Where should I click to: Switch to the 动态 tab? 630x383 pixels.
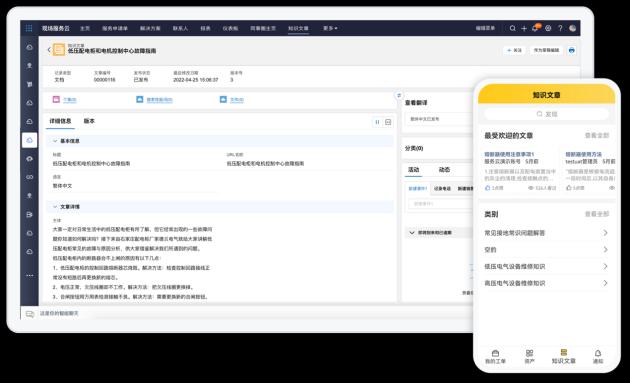tap(444, 170)
